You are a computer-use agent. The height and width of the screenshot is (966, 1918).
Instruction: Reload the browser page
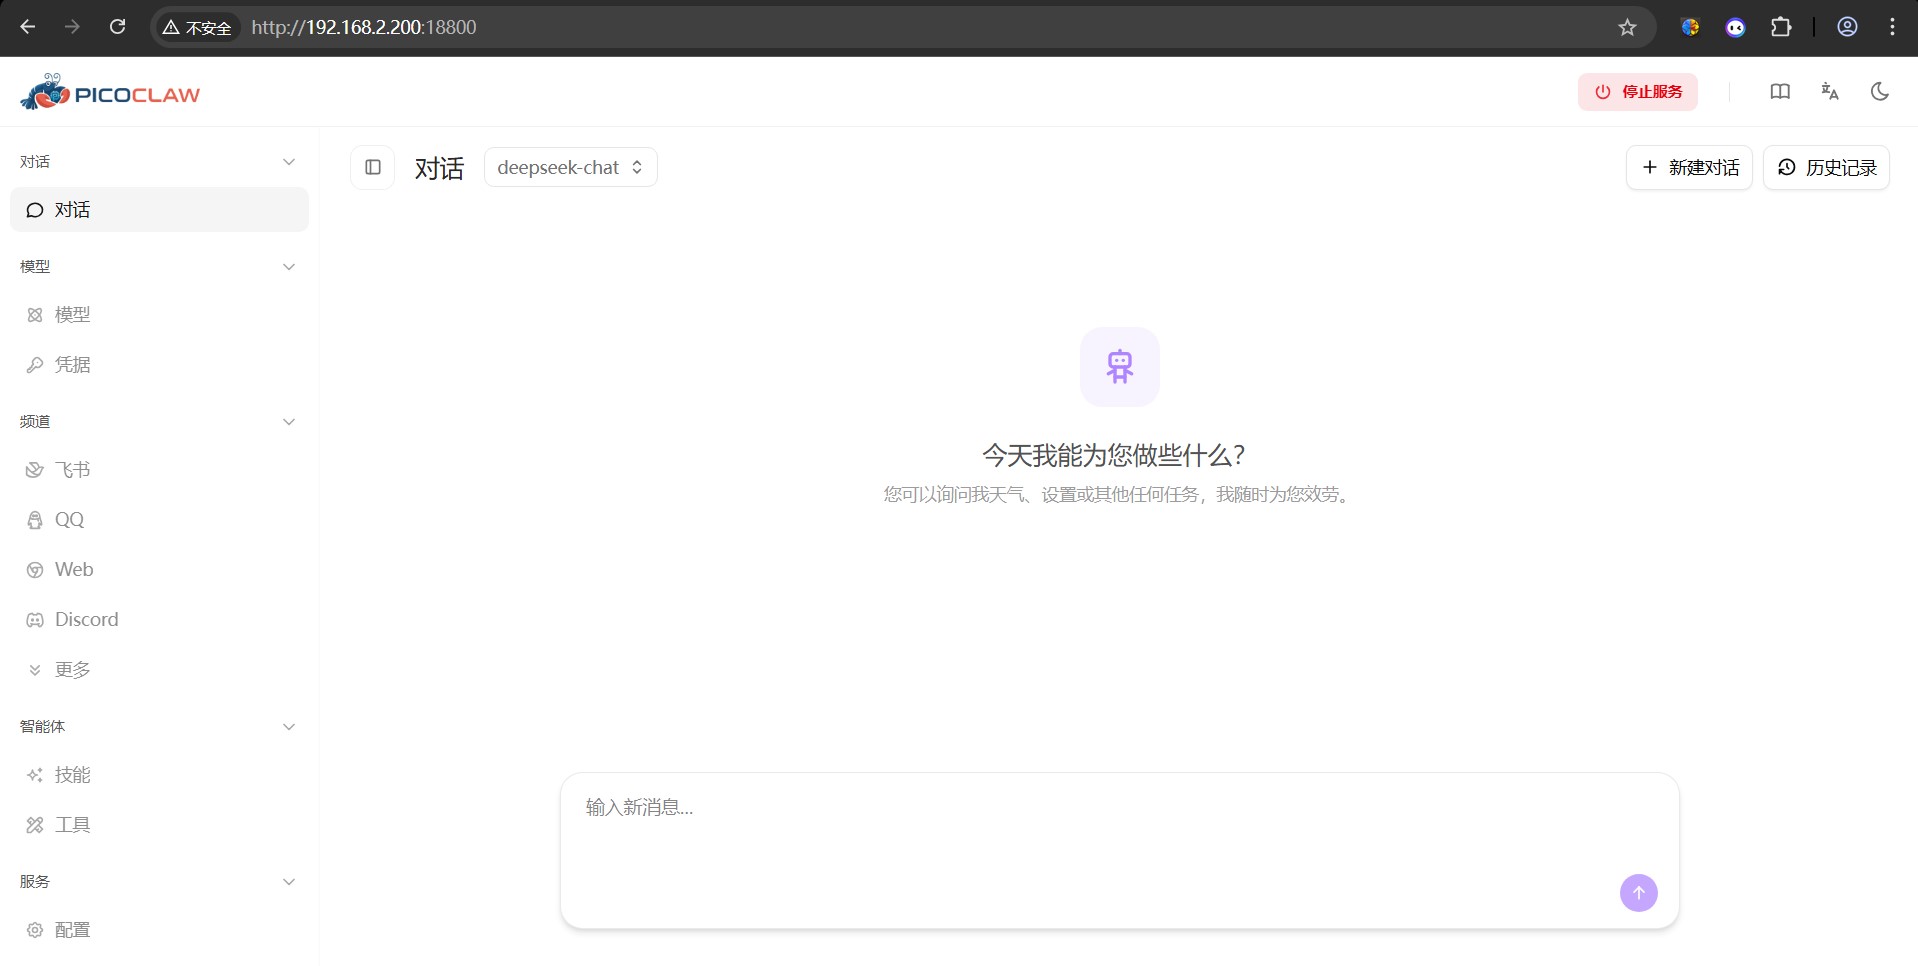(117, 27)
